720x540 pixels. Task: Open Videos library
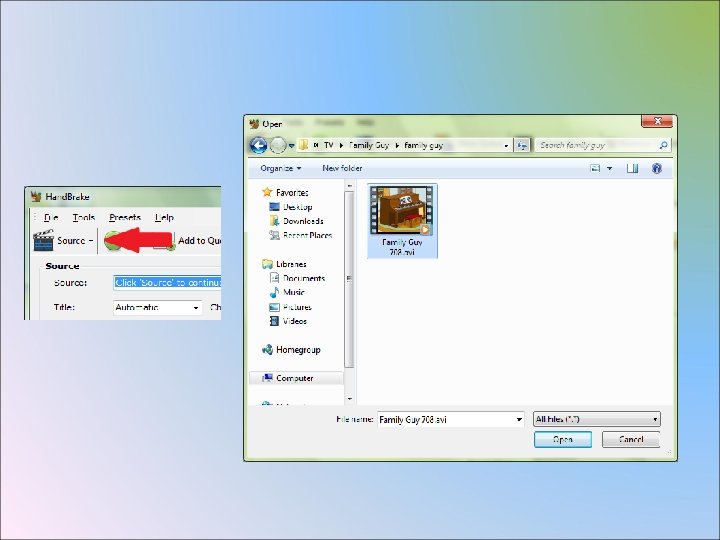click(x=288, y=321)
